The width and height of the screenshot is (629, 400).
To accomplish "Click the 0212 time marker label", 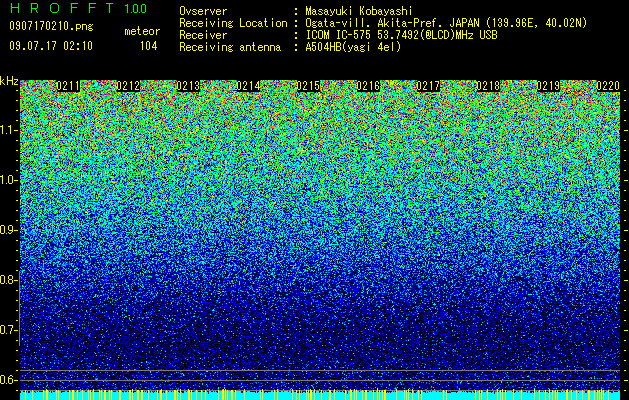I will [x=128, y=86].
